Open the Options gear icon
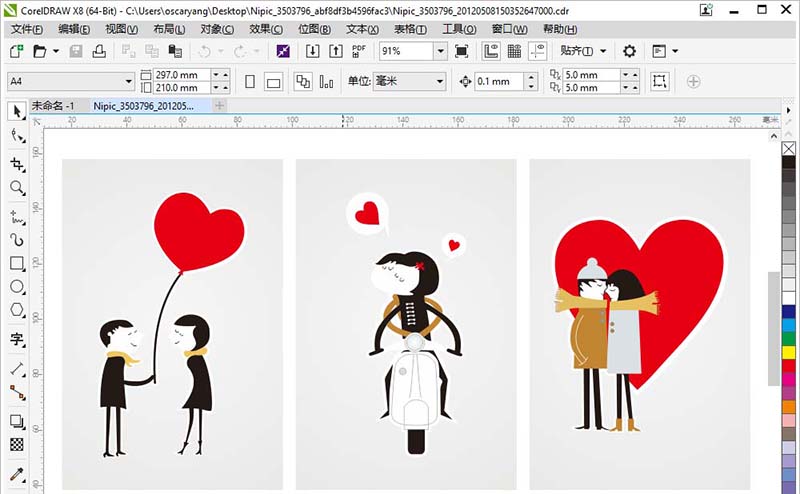The height and width of the screenshot is (494, 800). [x=629, y=51]
